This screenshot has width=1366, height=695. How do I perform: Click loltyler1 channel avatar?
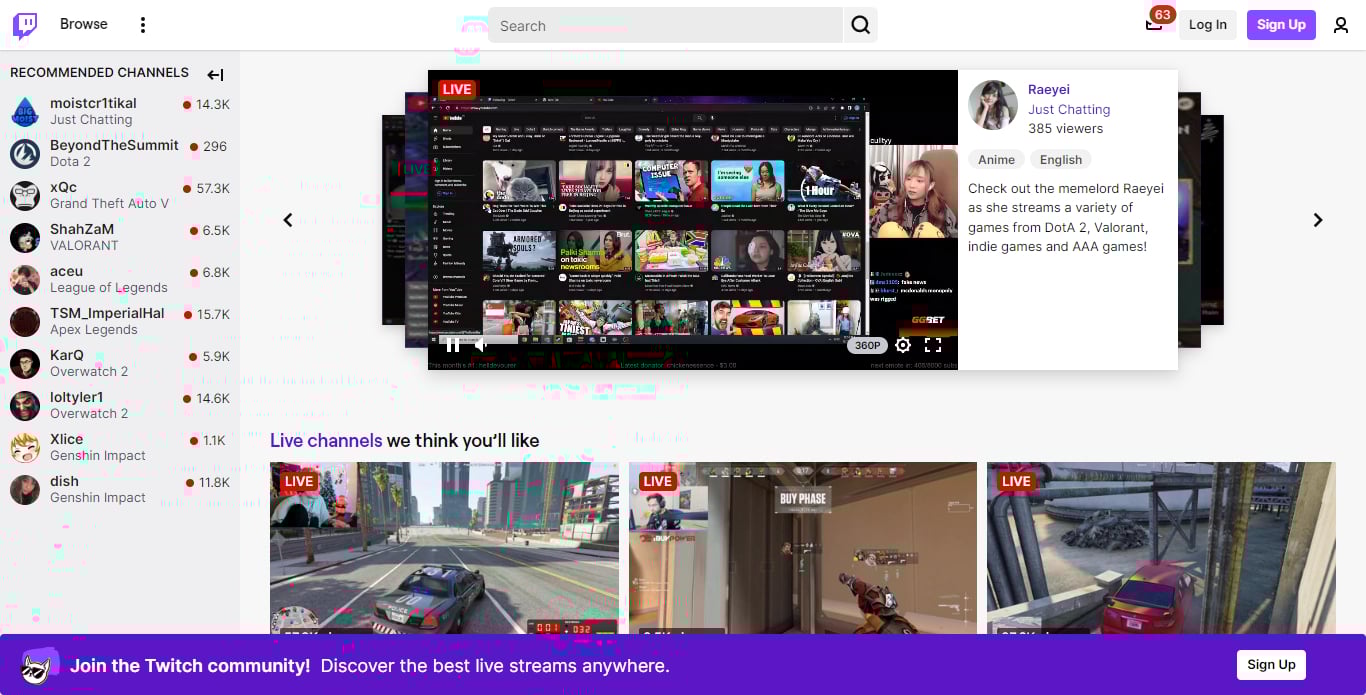tap(25, 405)
